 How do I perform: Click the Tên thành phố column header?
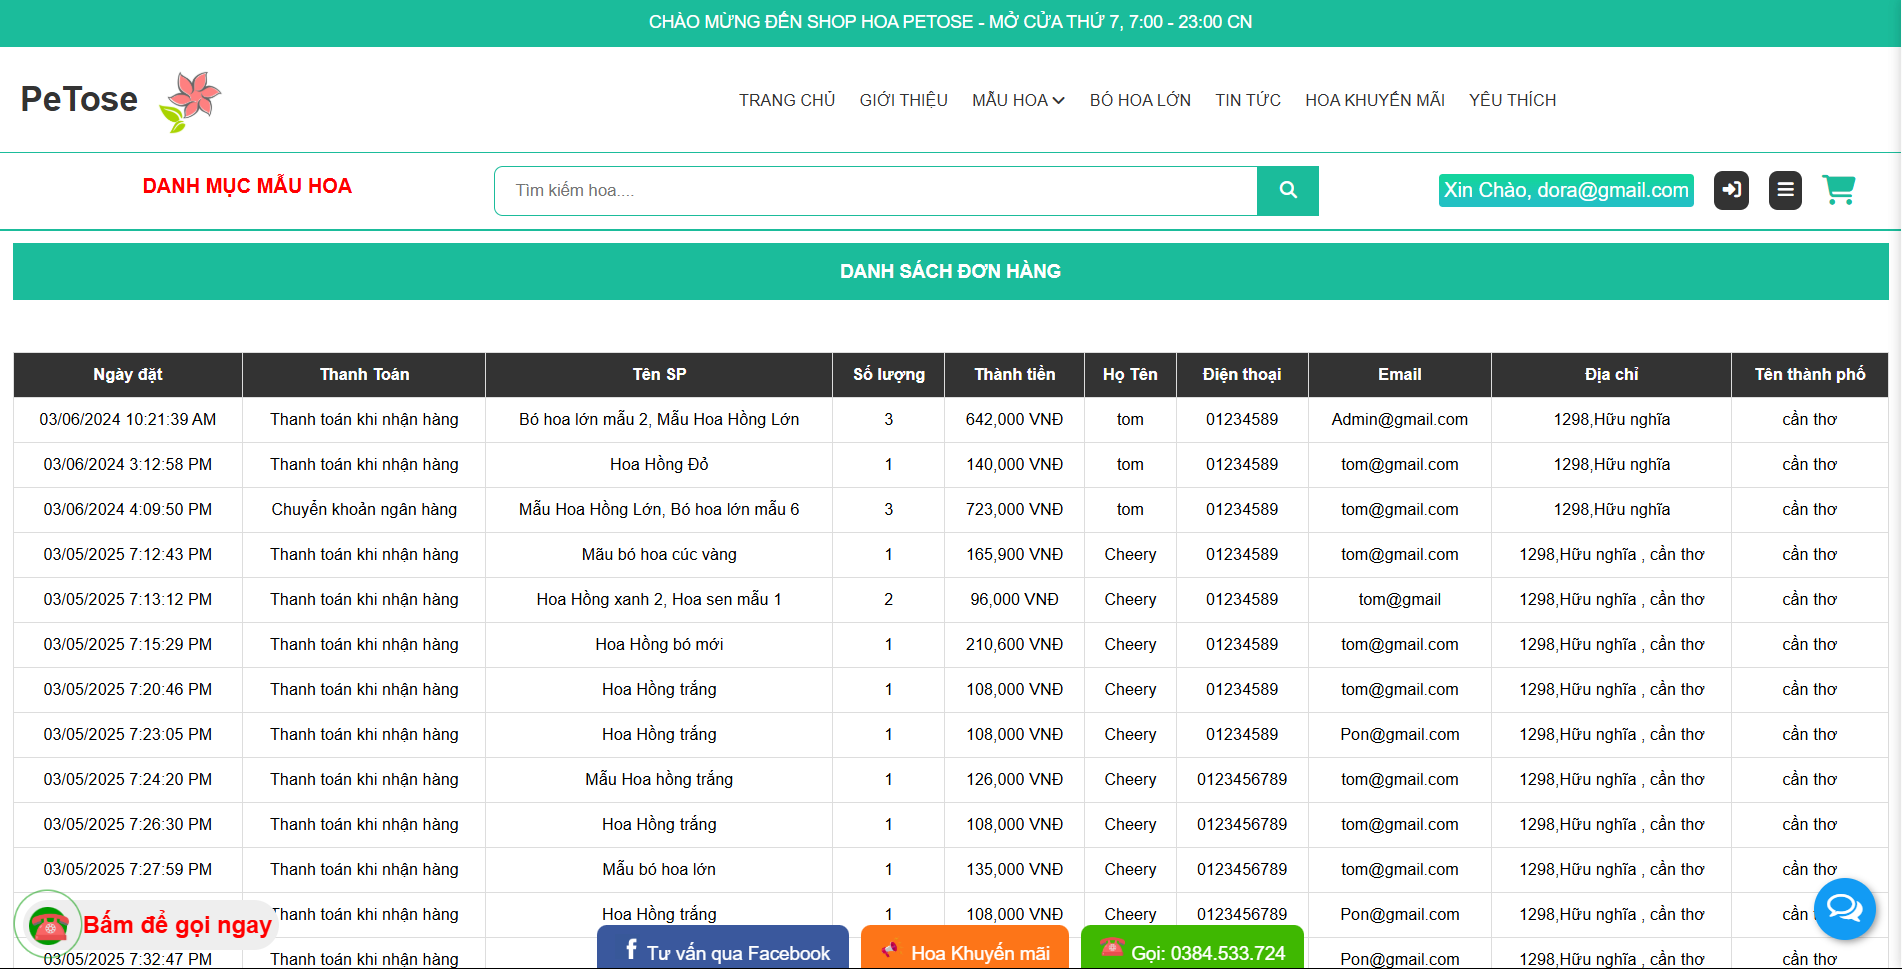(x=1810, y=374)
